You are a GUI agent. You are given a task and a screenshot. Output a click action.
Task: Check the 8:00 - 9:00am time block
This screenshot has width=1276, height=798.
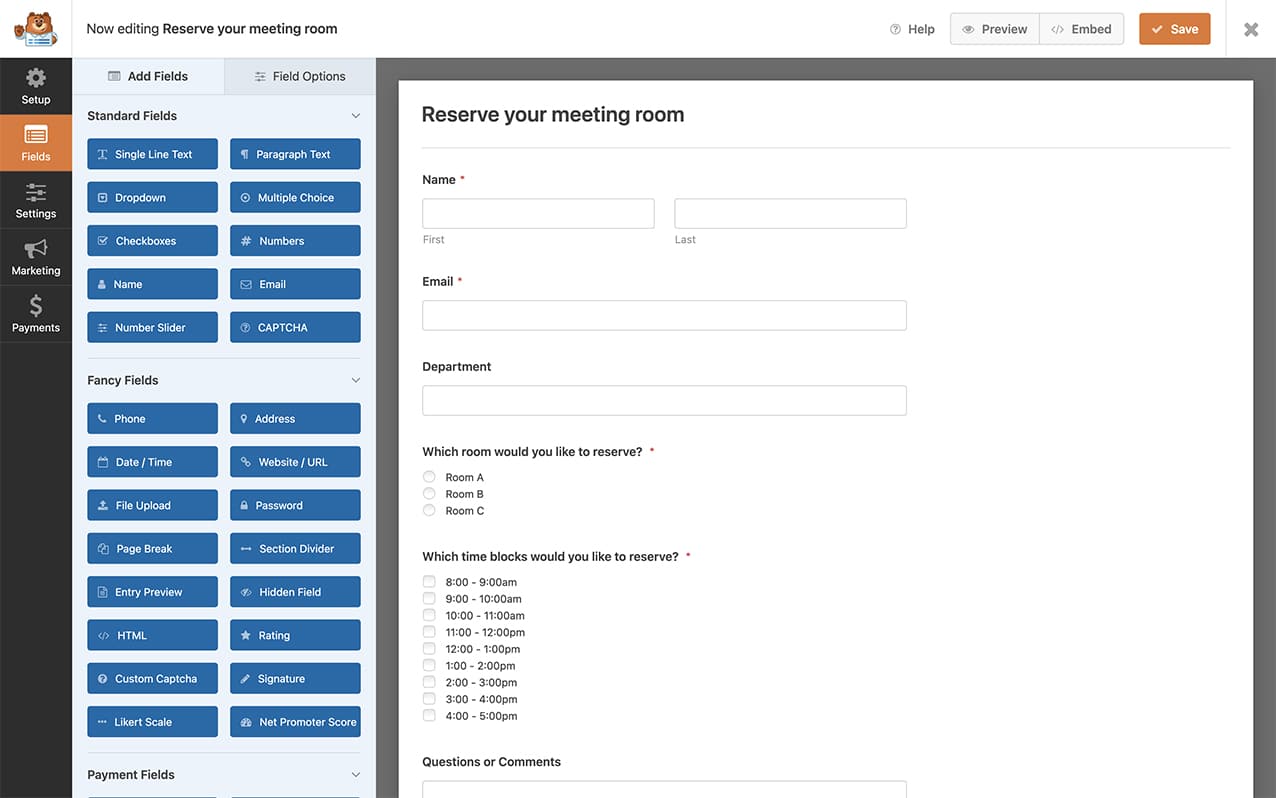(x=429, y=581)
